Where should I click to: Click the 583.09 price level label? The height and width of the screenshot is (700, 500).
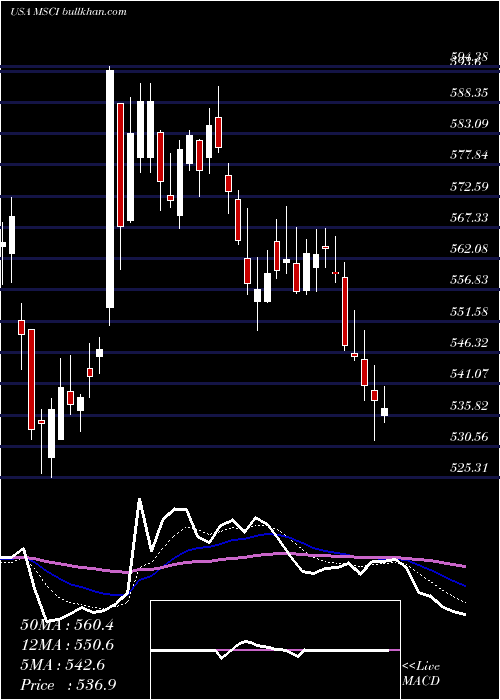point(469,123)
